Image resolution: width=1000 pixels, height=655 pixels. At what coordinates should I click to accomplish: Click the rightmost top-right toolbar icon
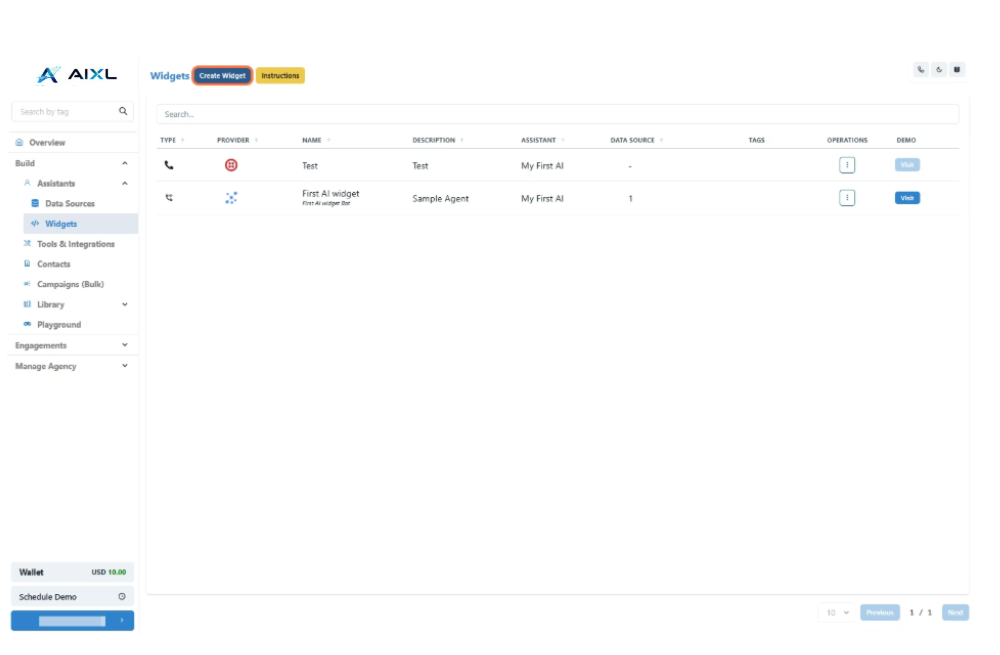coord(957,70)
